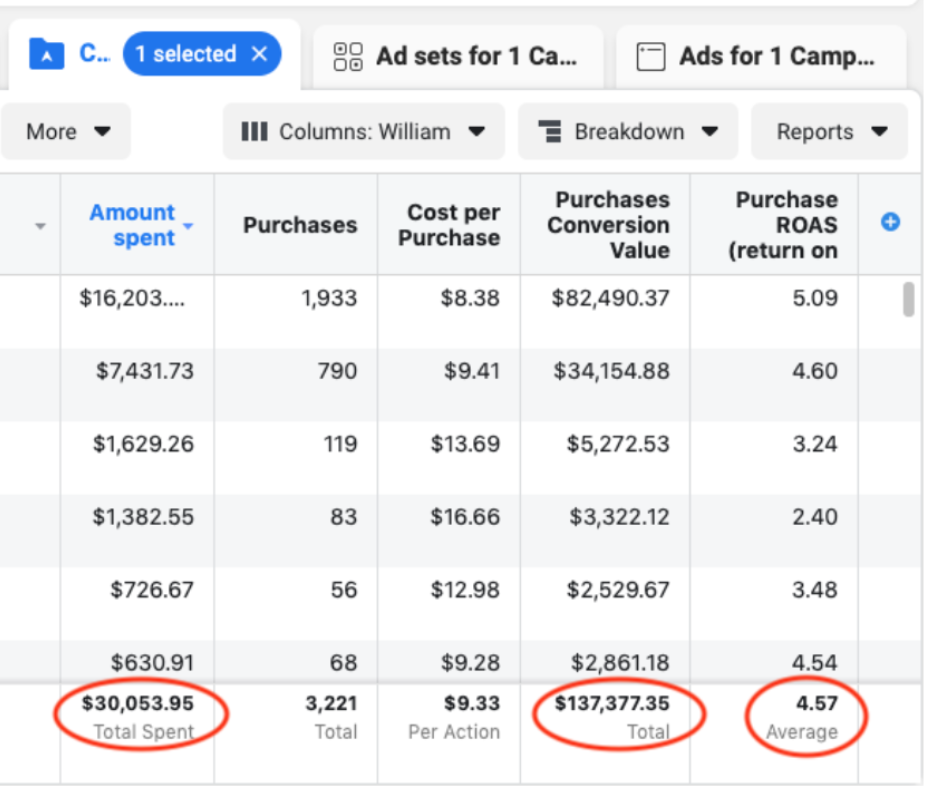Viewport: 926px width, 788px height.
Task: Open the Columns: William dropdown
Action: tap(363, 131)
